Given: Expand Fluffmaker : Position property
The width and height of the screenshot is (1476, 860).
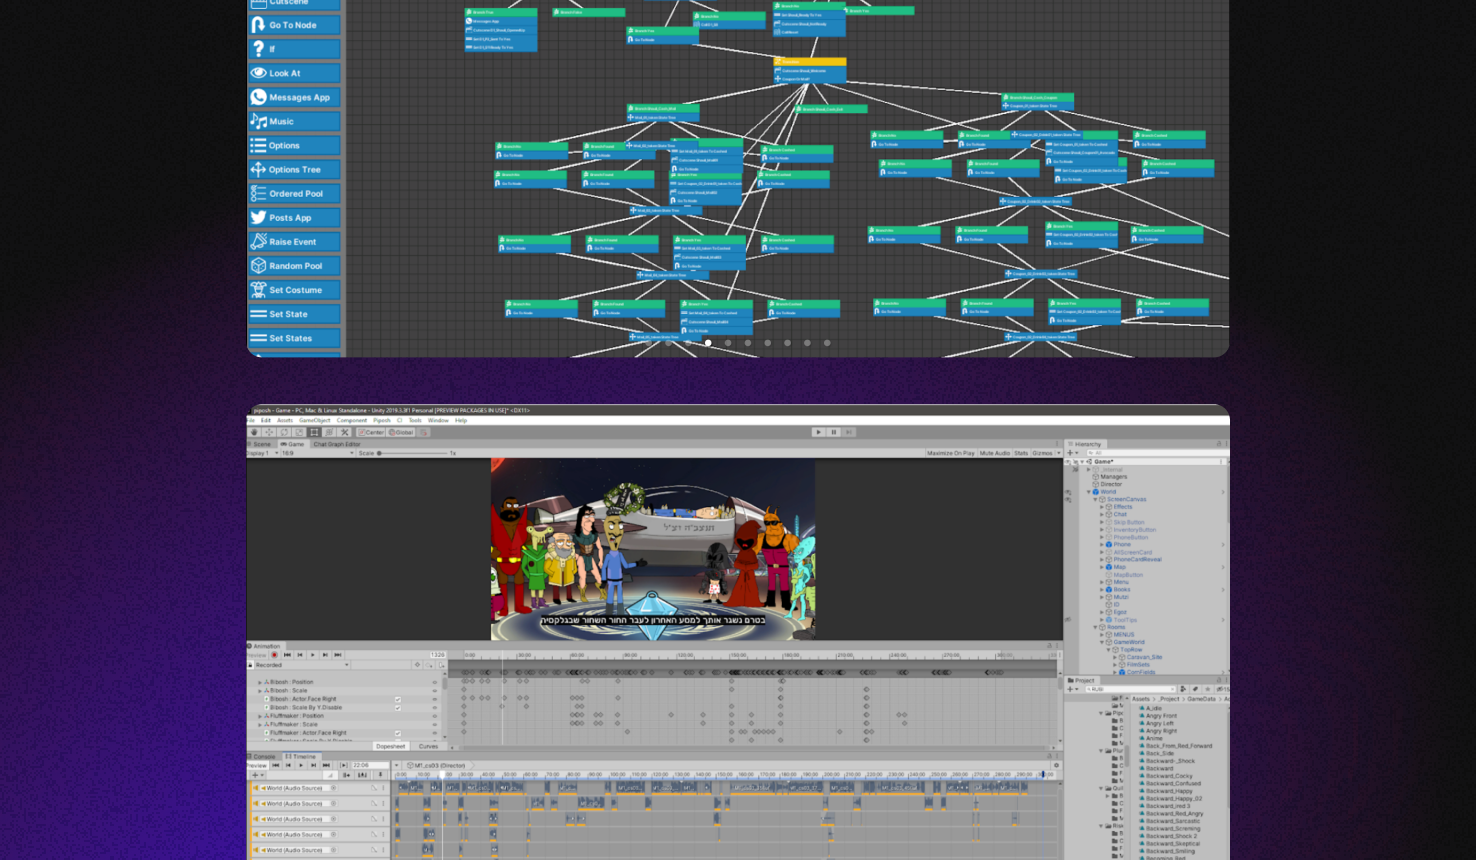Looking at the screenshot, I should [x=260, y=716].
